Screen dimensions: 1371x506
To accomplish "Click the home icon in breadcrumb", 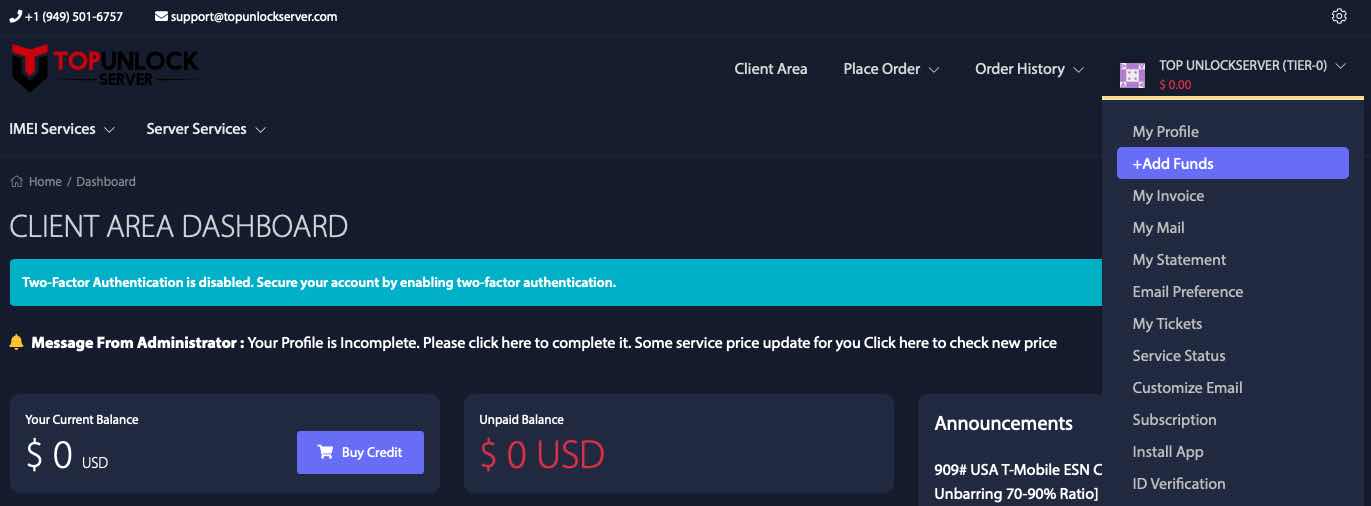I will [x=16, y=182].
